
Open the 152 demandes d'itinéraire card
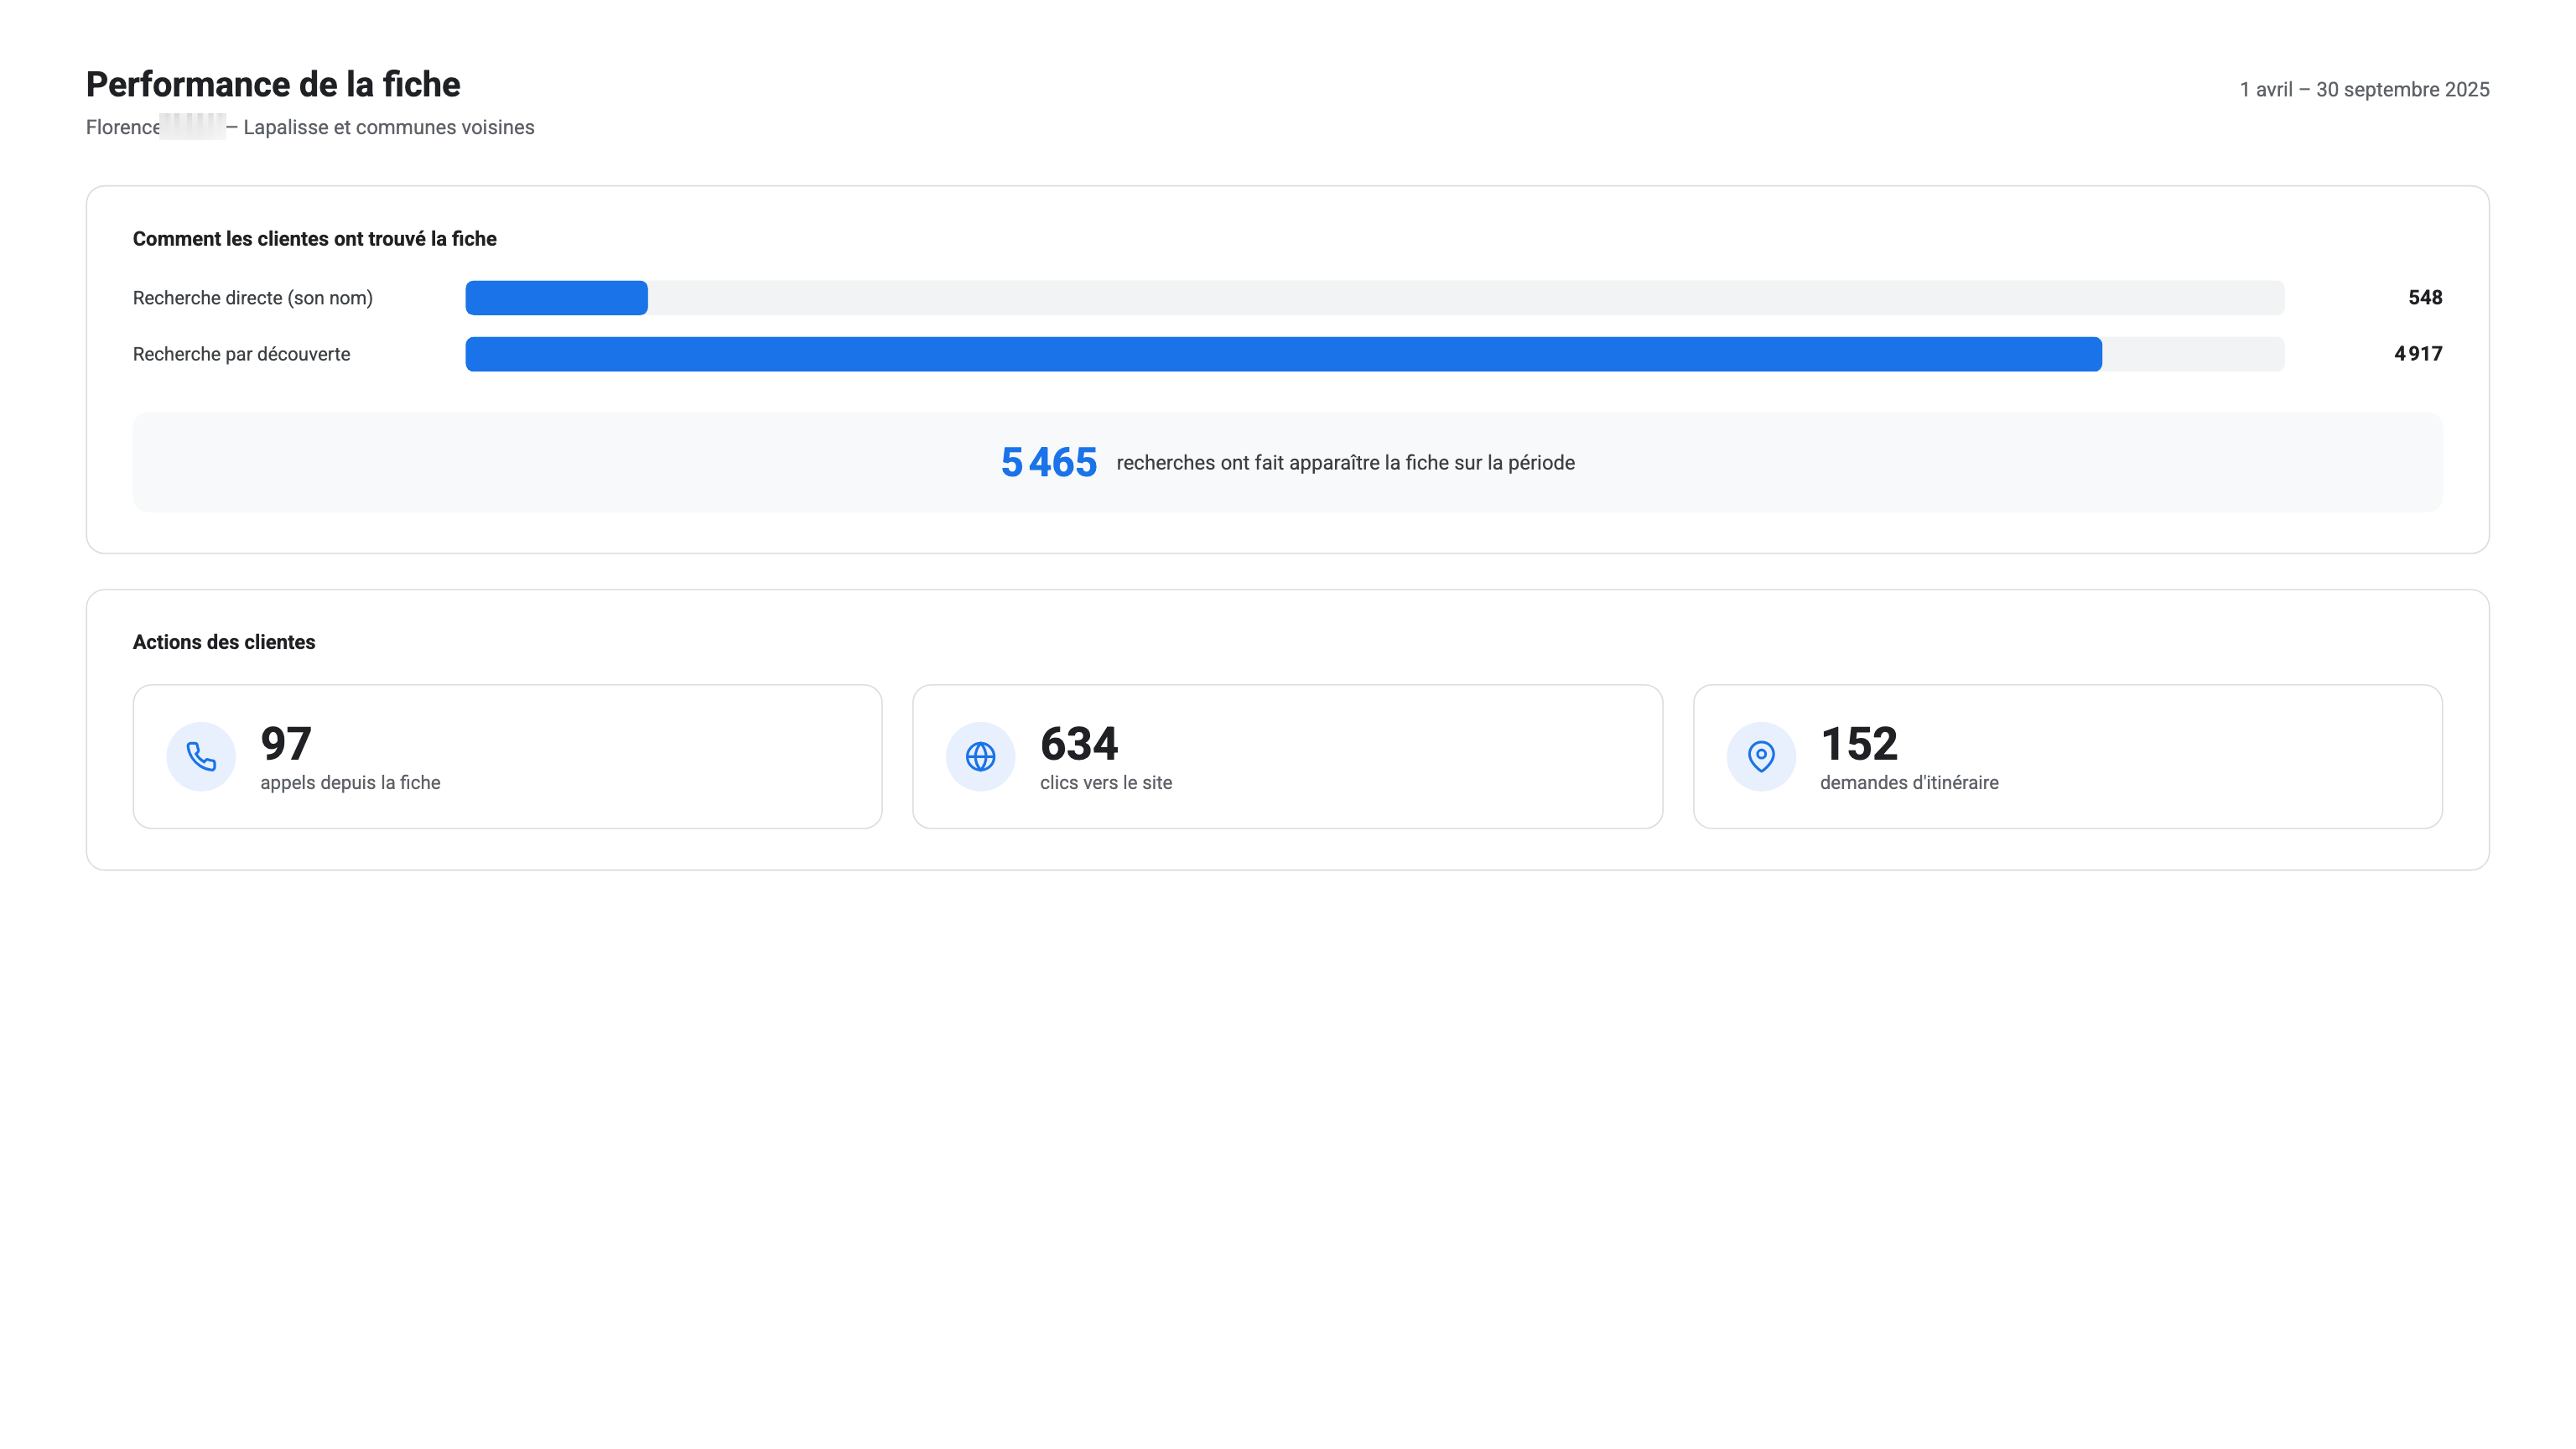(x=2067, y=756)
